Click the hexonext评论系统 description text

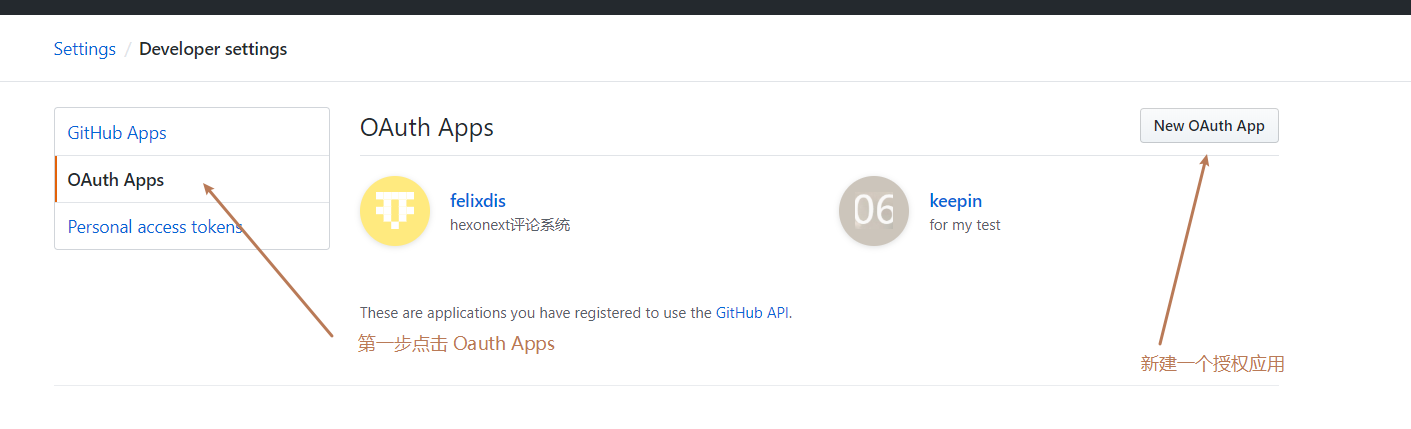click(x=510, y=225)
